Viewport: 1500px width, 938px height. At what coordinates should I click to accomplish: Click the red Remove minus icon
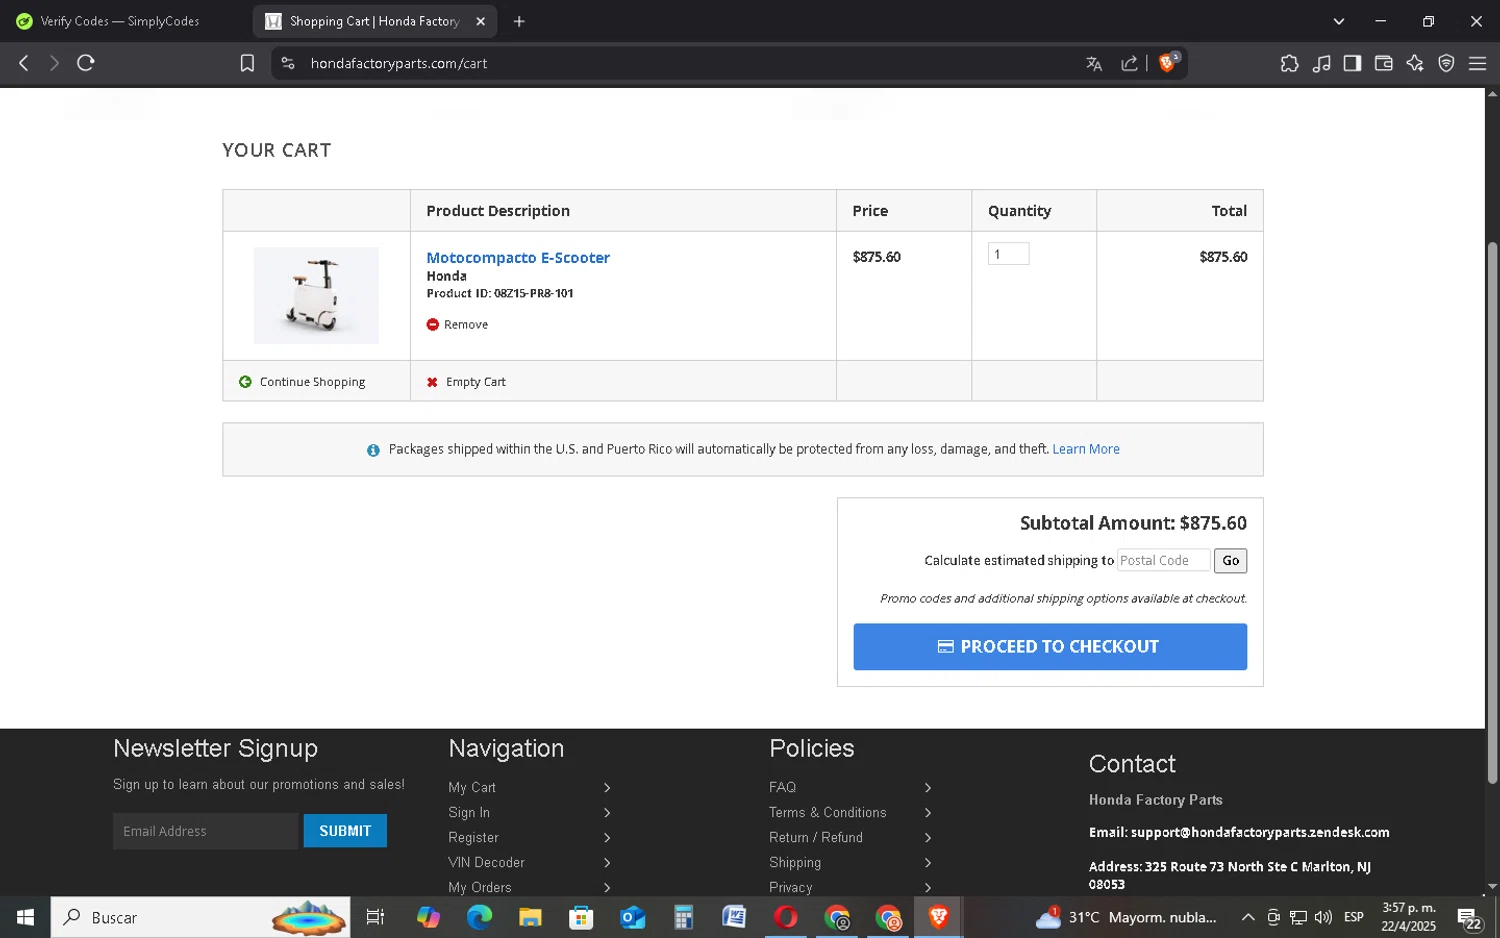(433, 324)
